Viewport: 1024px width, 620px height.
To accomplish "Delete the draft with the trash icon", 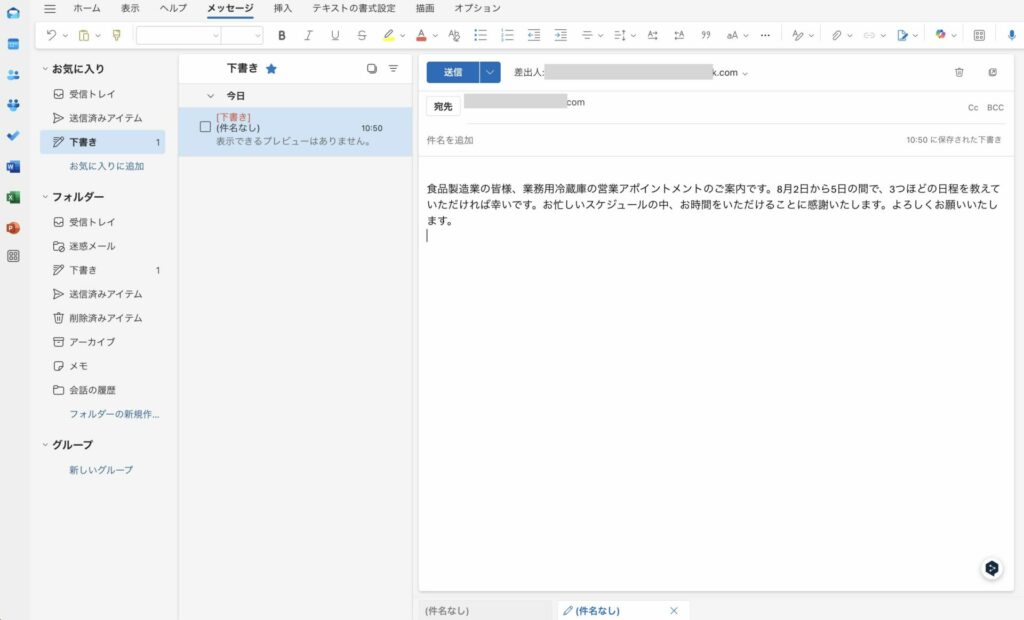I will coord(959,72).
